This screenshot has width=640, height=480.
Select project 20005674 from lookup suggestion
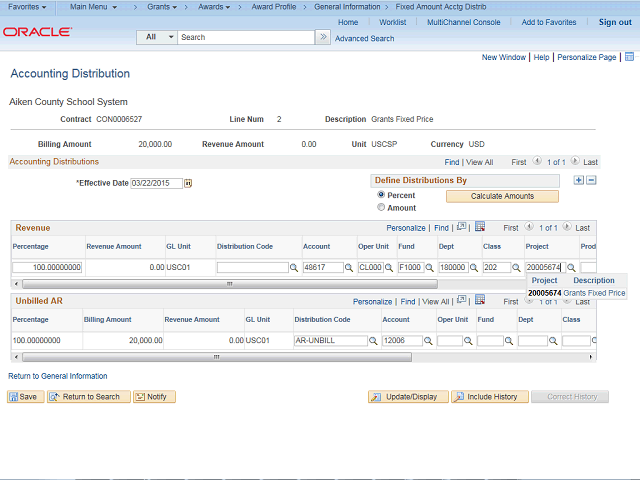click(x=576, y=293)
